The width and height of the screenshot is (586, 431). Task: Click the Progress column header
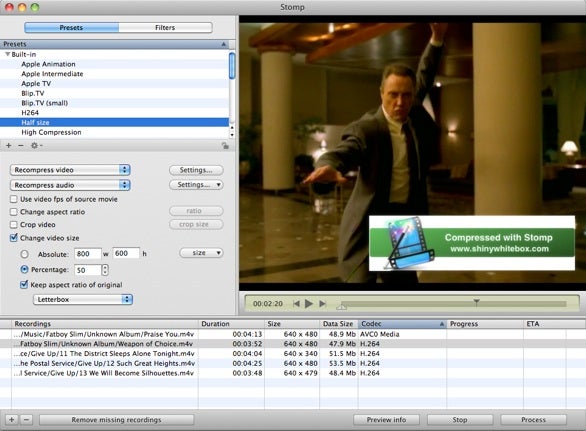point(485,324)
